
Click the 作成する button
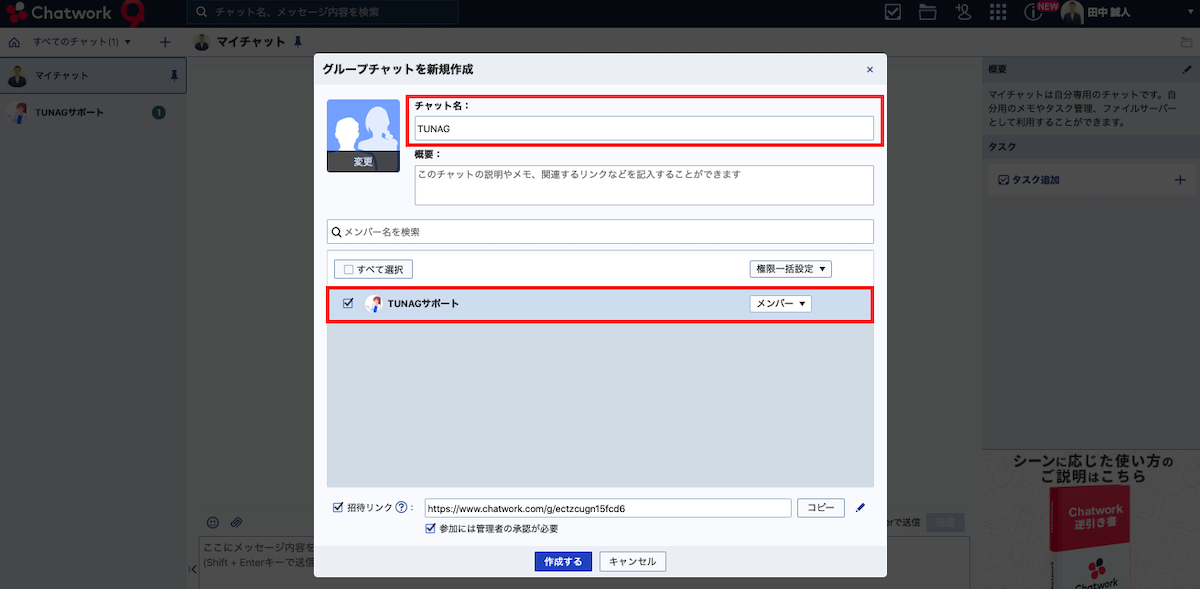coord(563,561)
